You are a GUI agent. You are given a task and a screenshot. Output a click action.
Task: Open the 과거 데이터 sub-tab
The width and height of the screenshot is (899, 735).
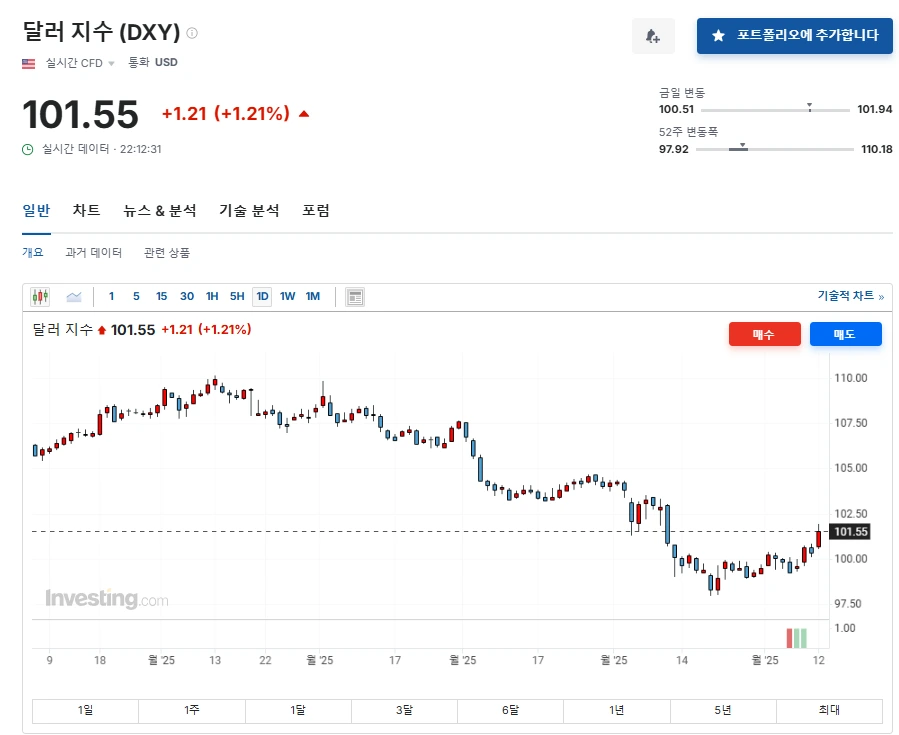94,253
